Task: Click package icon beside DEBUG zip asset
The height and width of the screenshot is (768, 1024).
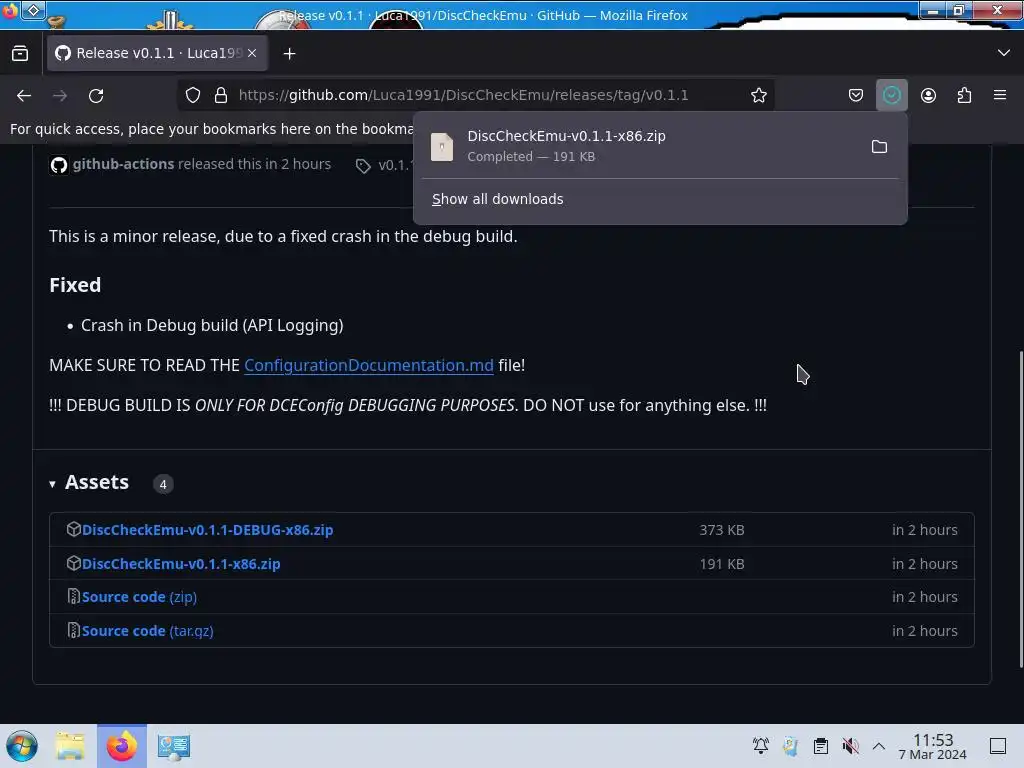Action: 73,529
